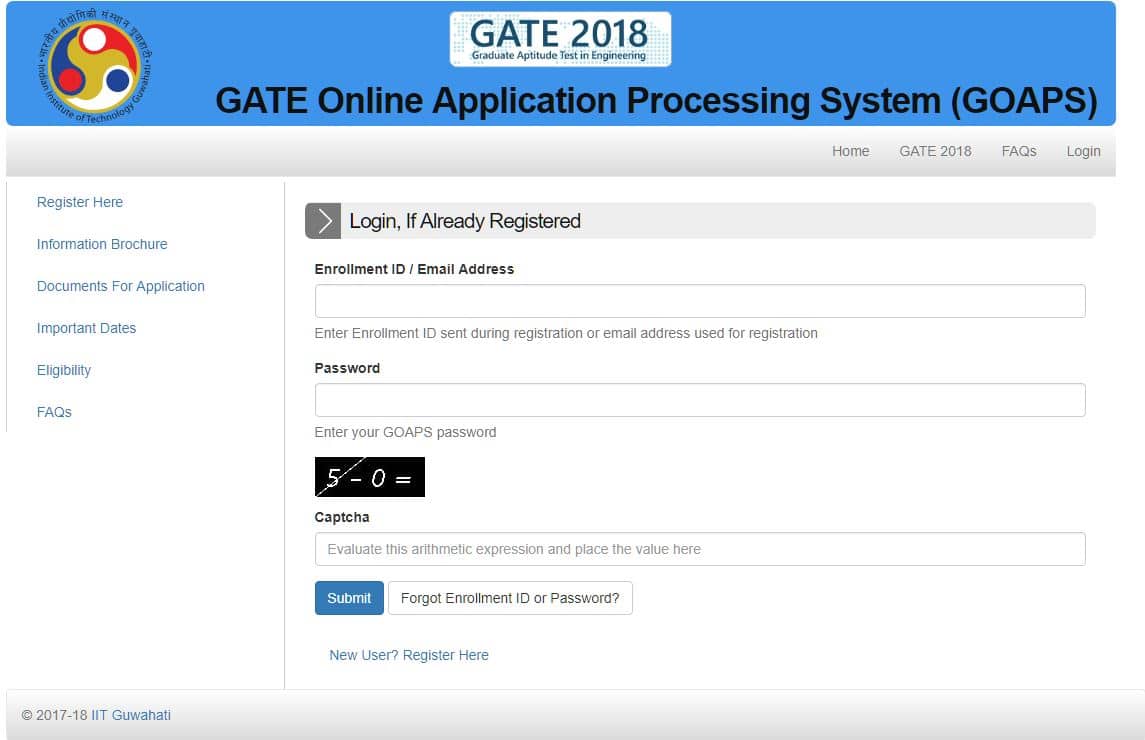
Task: View Documents For Application page
Action: (120, 286)
